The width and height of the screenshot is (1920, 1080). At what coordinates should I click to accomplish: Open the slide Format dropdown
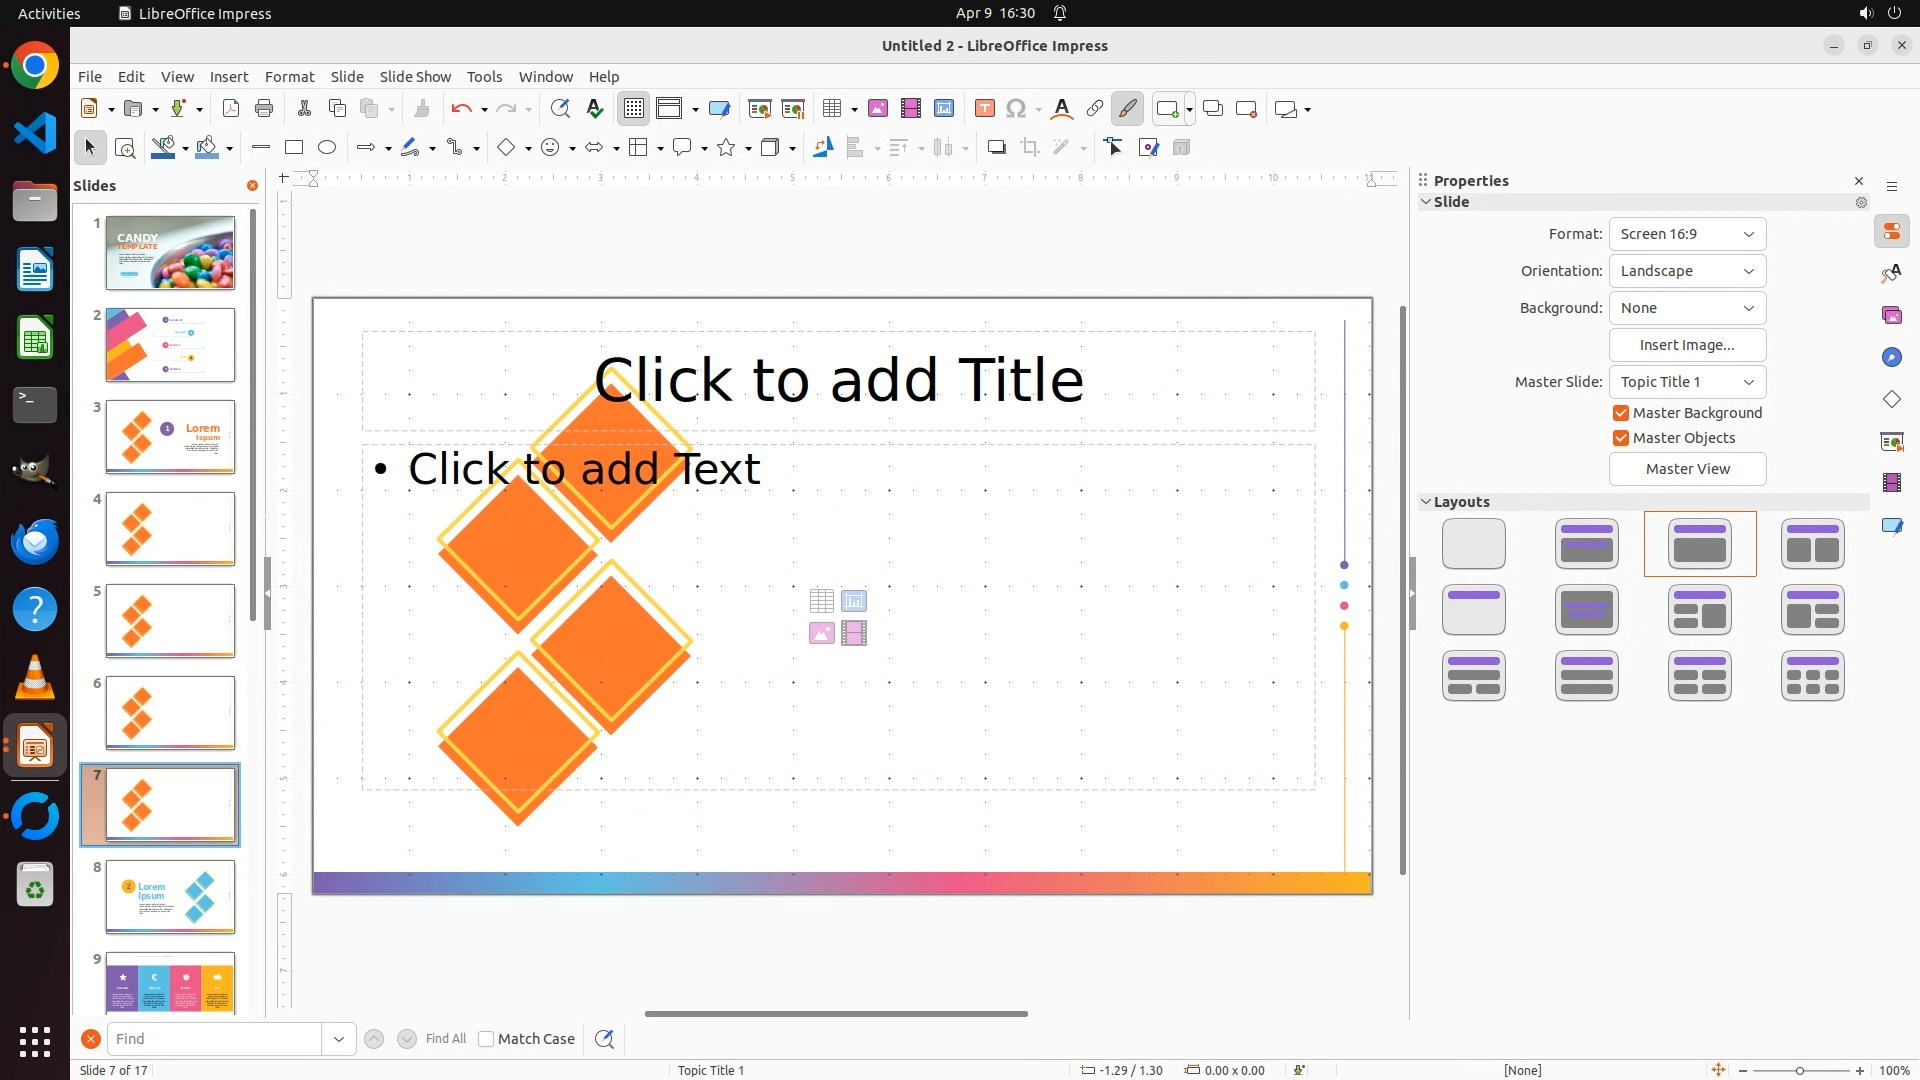click(x=1687, y=234)
